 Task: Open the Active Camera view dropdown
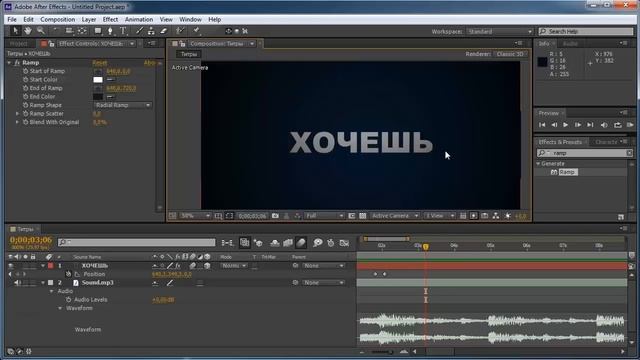click(x=395, y=216)
